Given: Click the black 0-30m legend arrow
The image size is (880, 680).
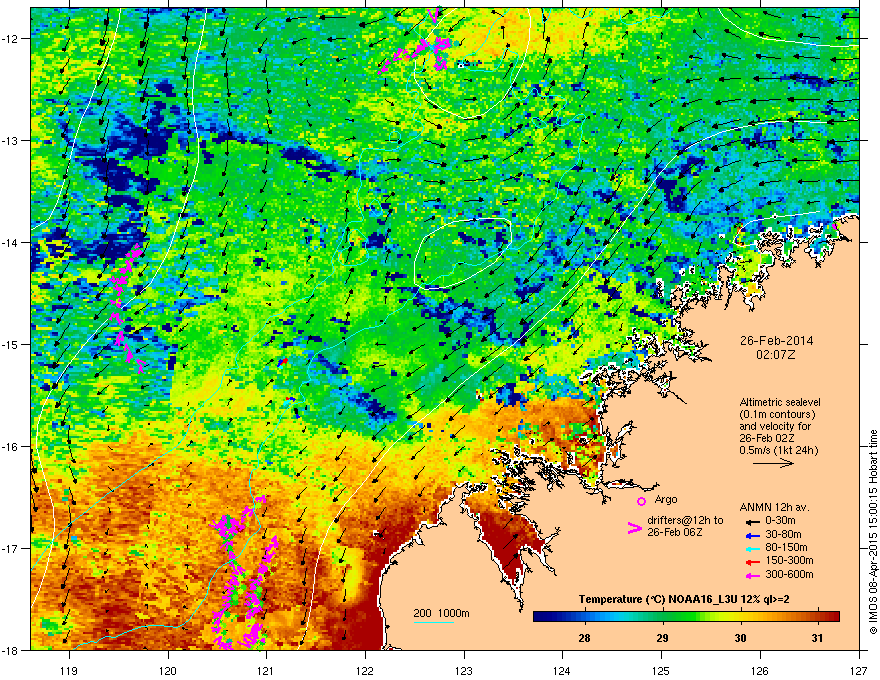Looking at the screenshot, I should pos(751,522).
